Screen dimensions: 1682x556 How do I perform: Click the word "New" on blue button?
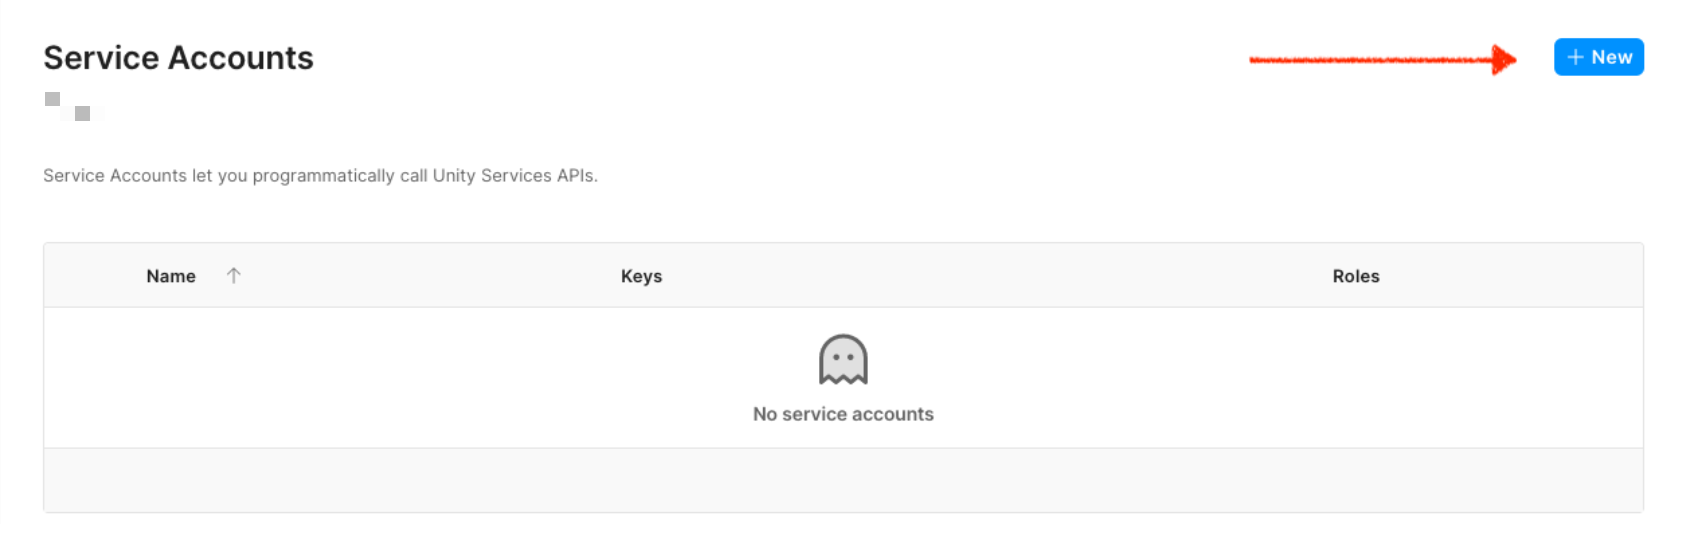coord(1611,57)
